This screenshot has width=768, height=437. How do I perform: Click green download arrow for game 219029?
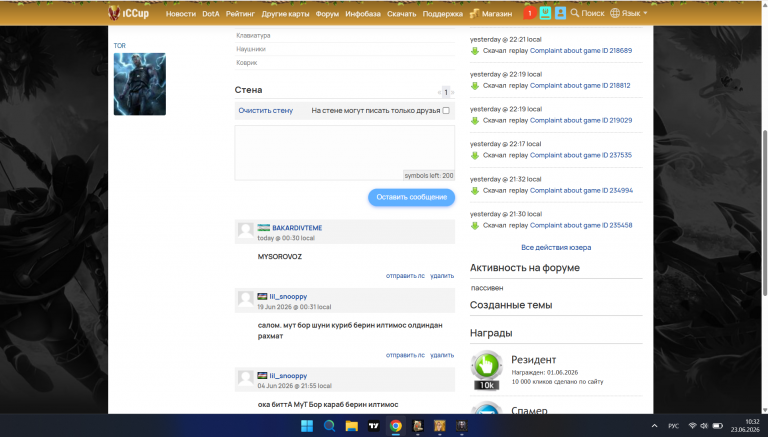(x=475, y=121)
